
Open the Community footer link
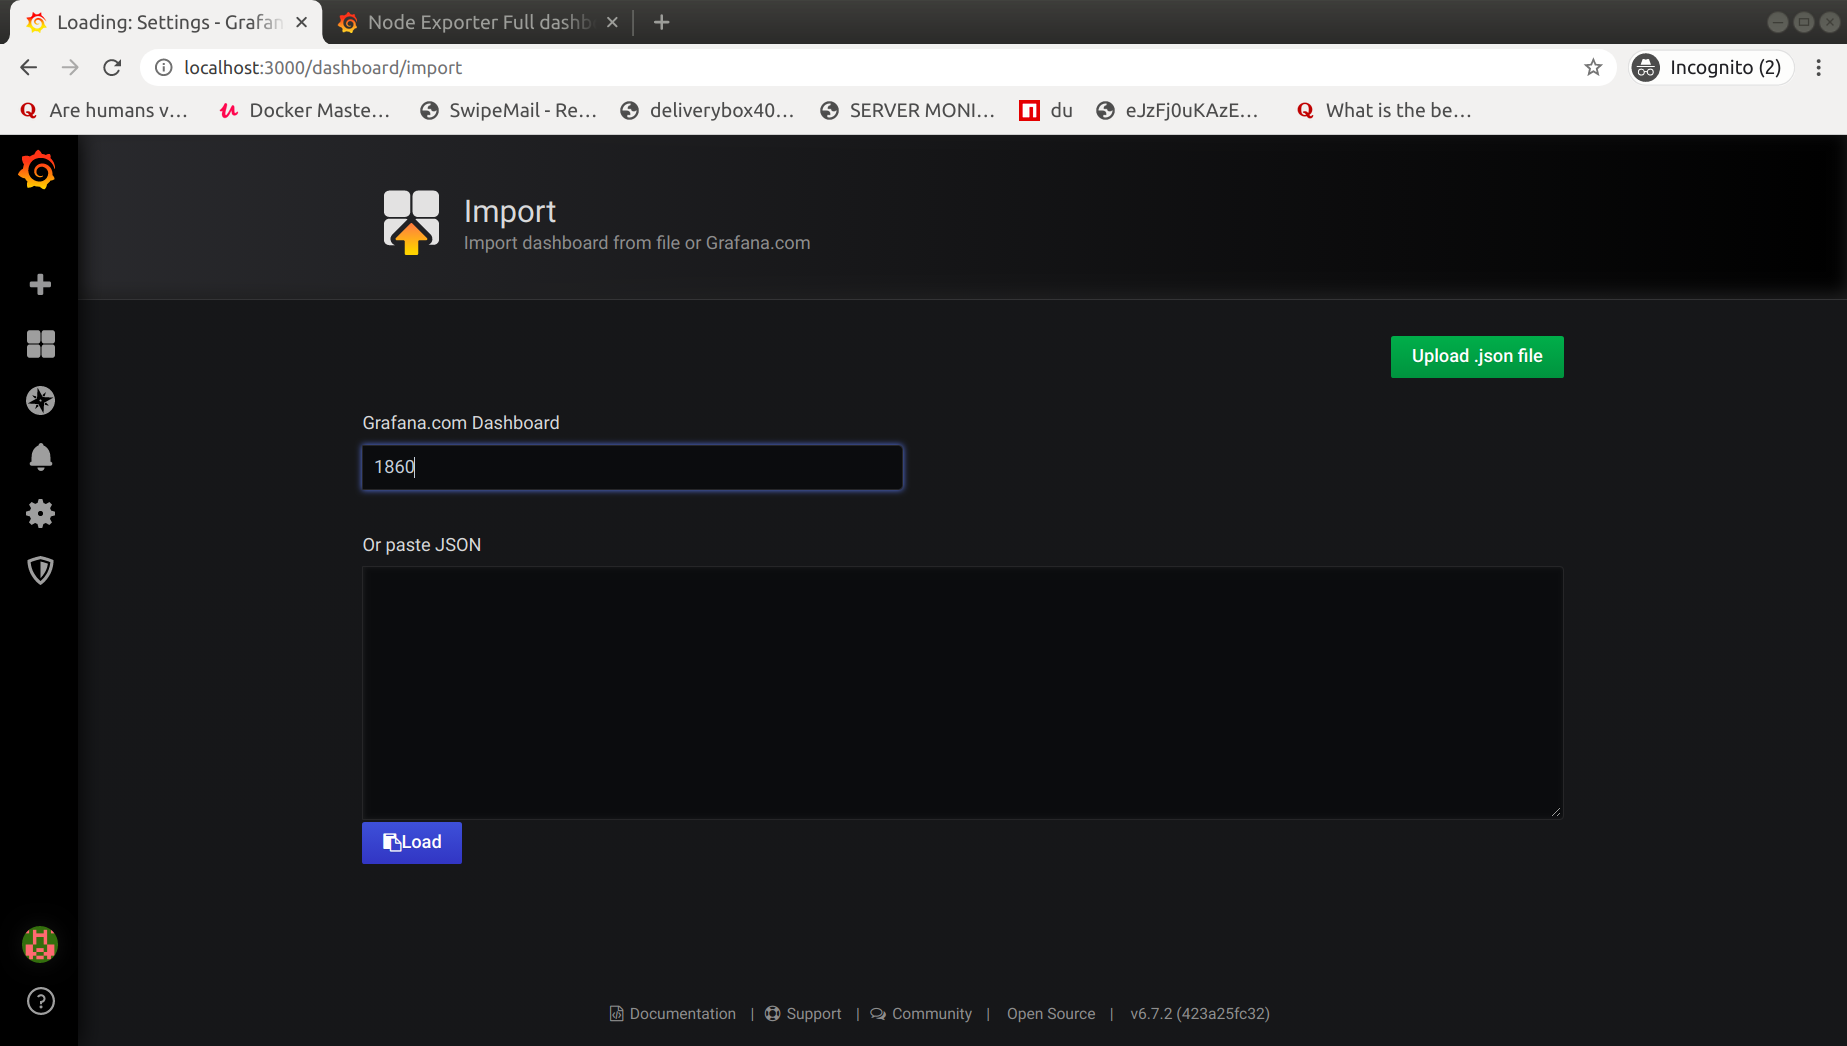[x=921, y=1013]
